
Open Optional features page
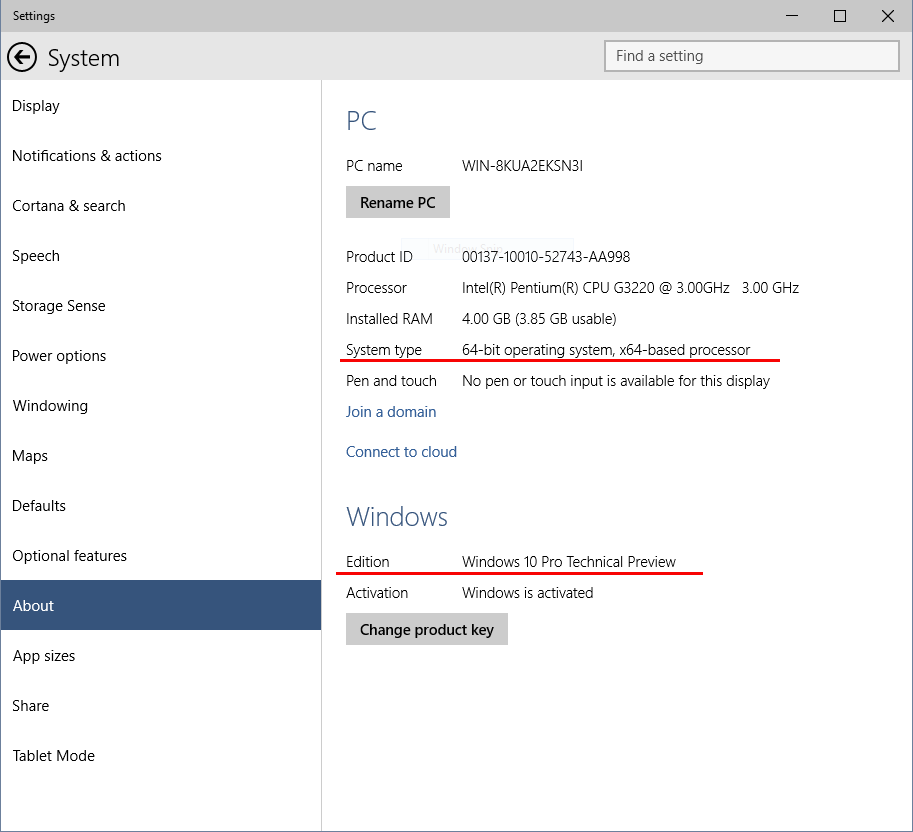click(x=161, y=556)
